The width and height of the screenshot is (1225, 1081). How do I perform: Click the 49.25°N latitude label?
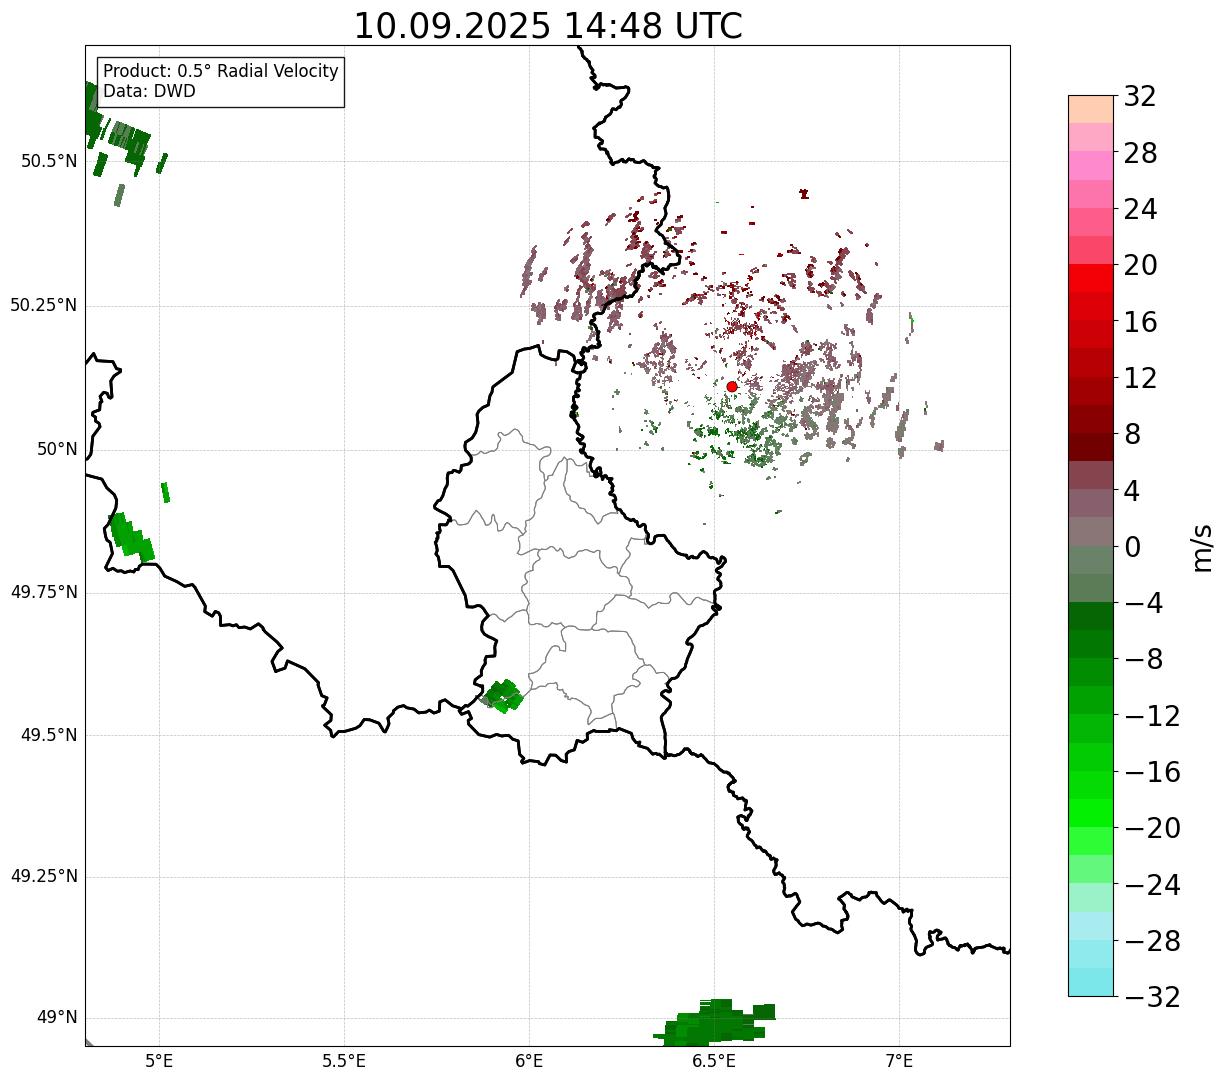pyautogui.click(x=44, y=876)
